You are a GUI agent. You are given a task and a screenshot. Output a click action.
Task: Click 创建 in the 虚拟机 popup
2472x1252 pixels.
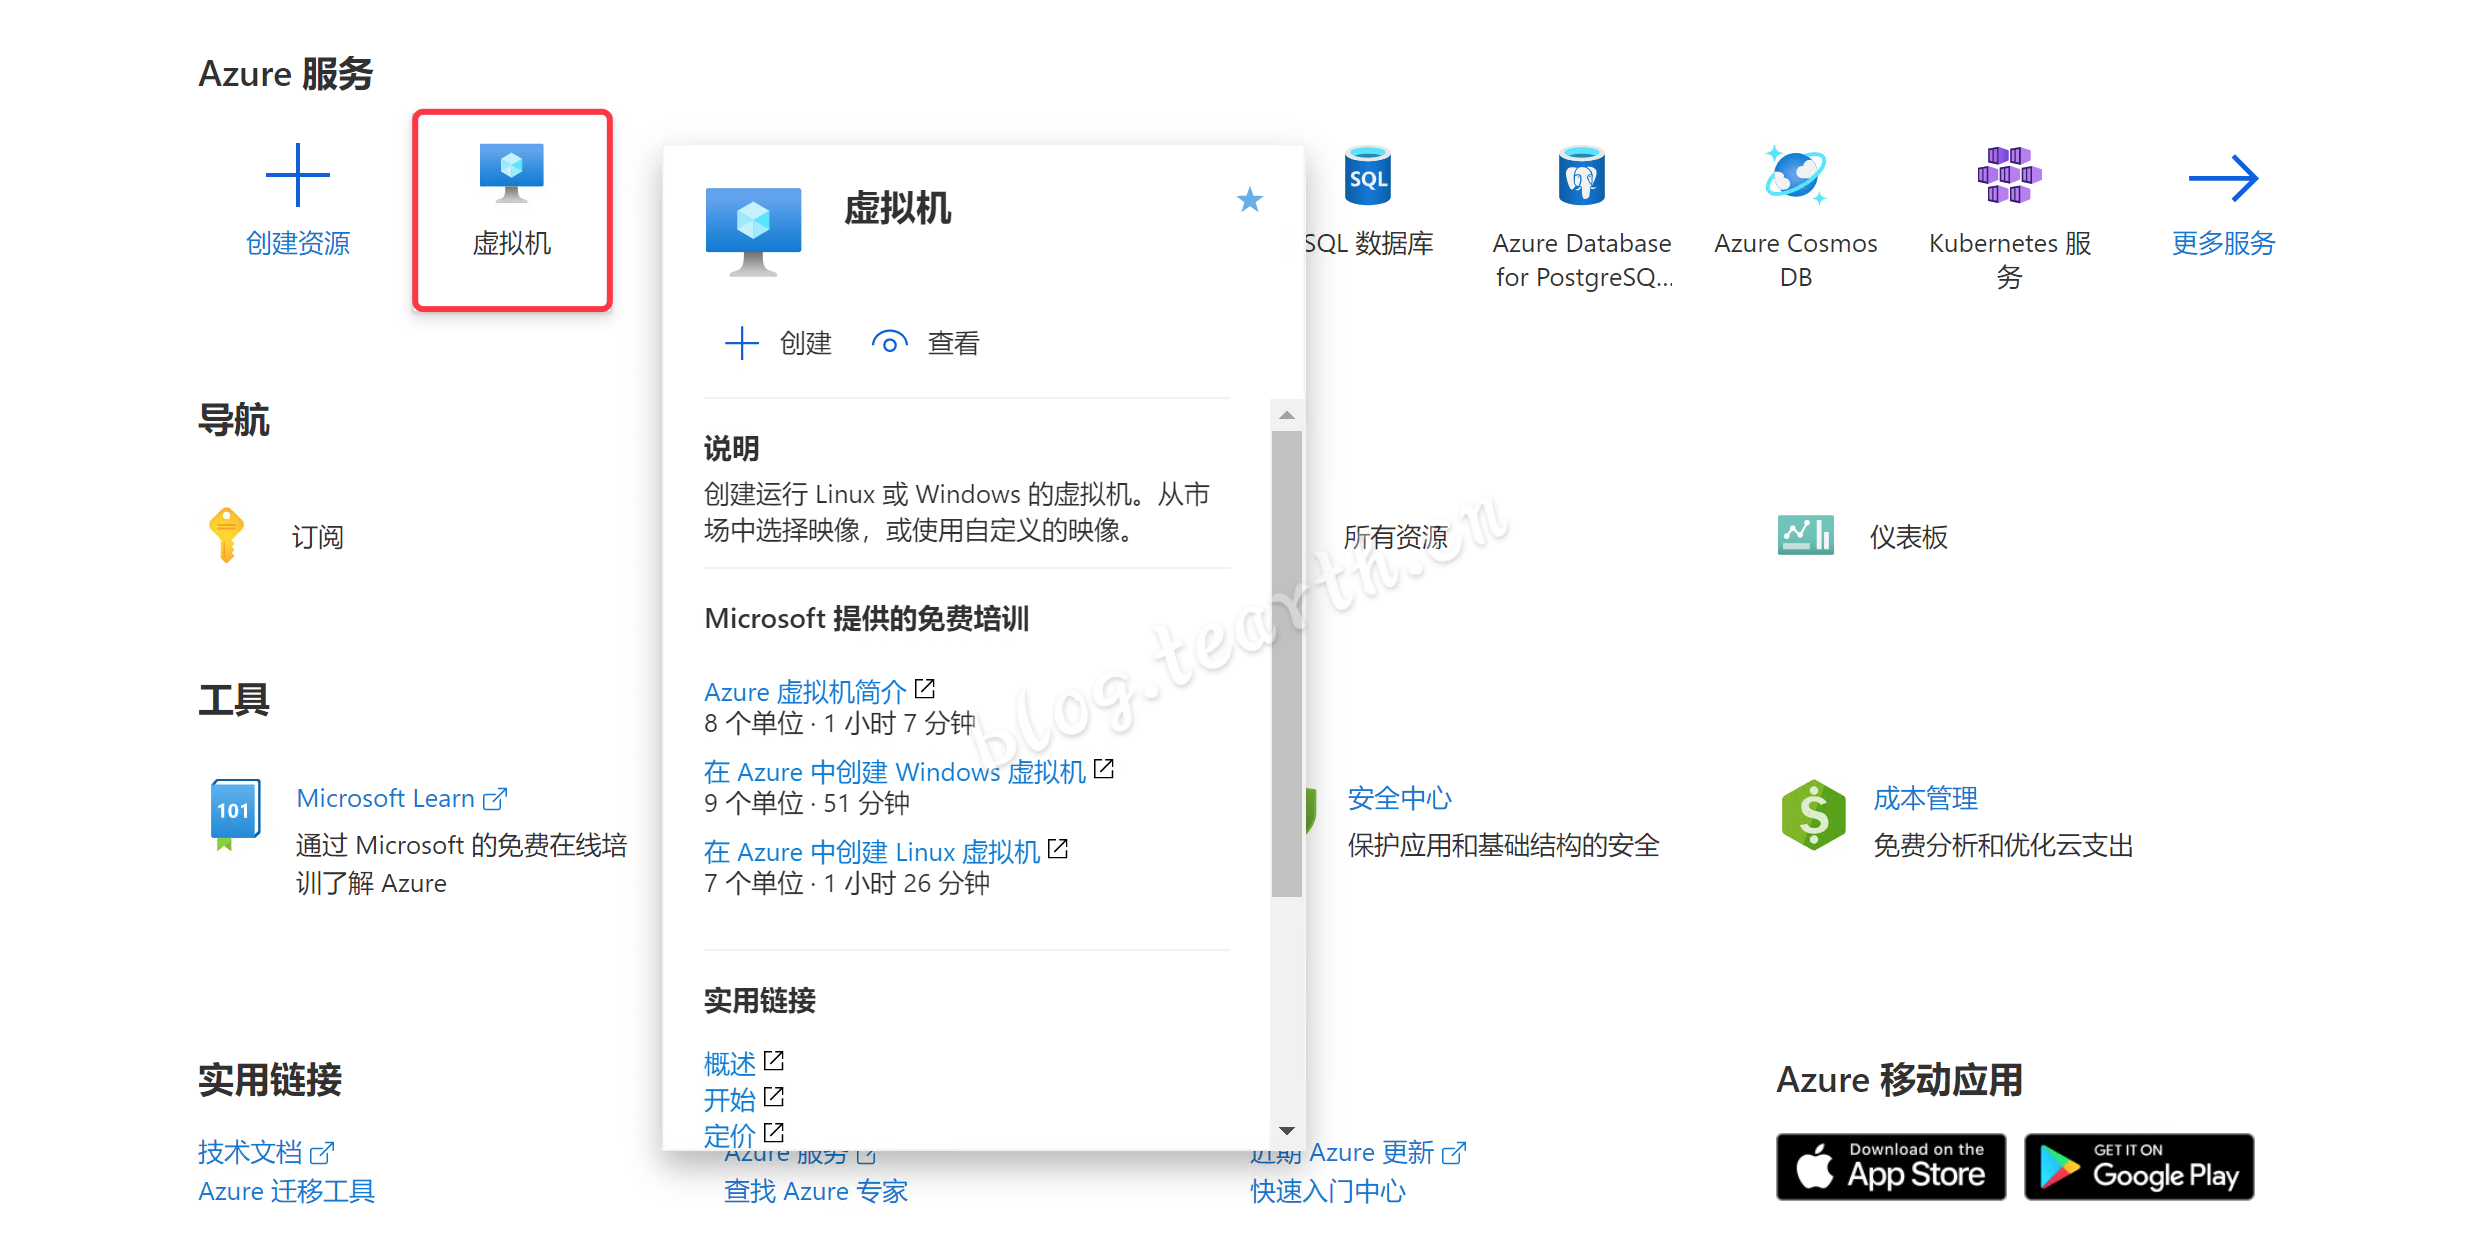778,343
